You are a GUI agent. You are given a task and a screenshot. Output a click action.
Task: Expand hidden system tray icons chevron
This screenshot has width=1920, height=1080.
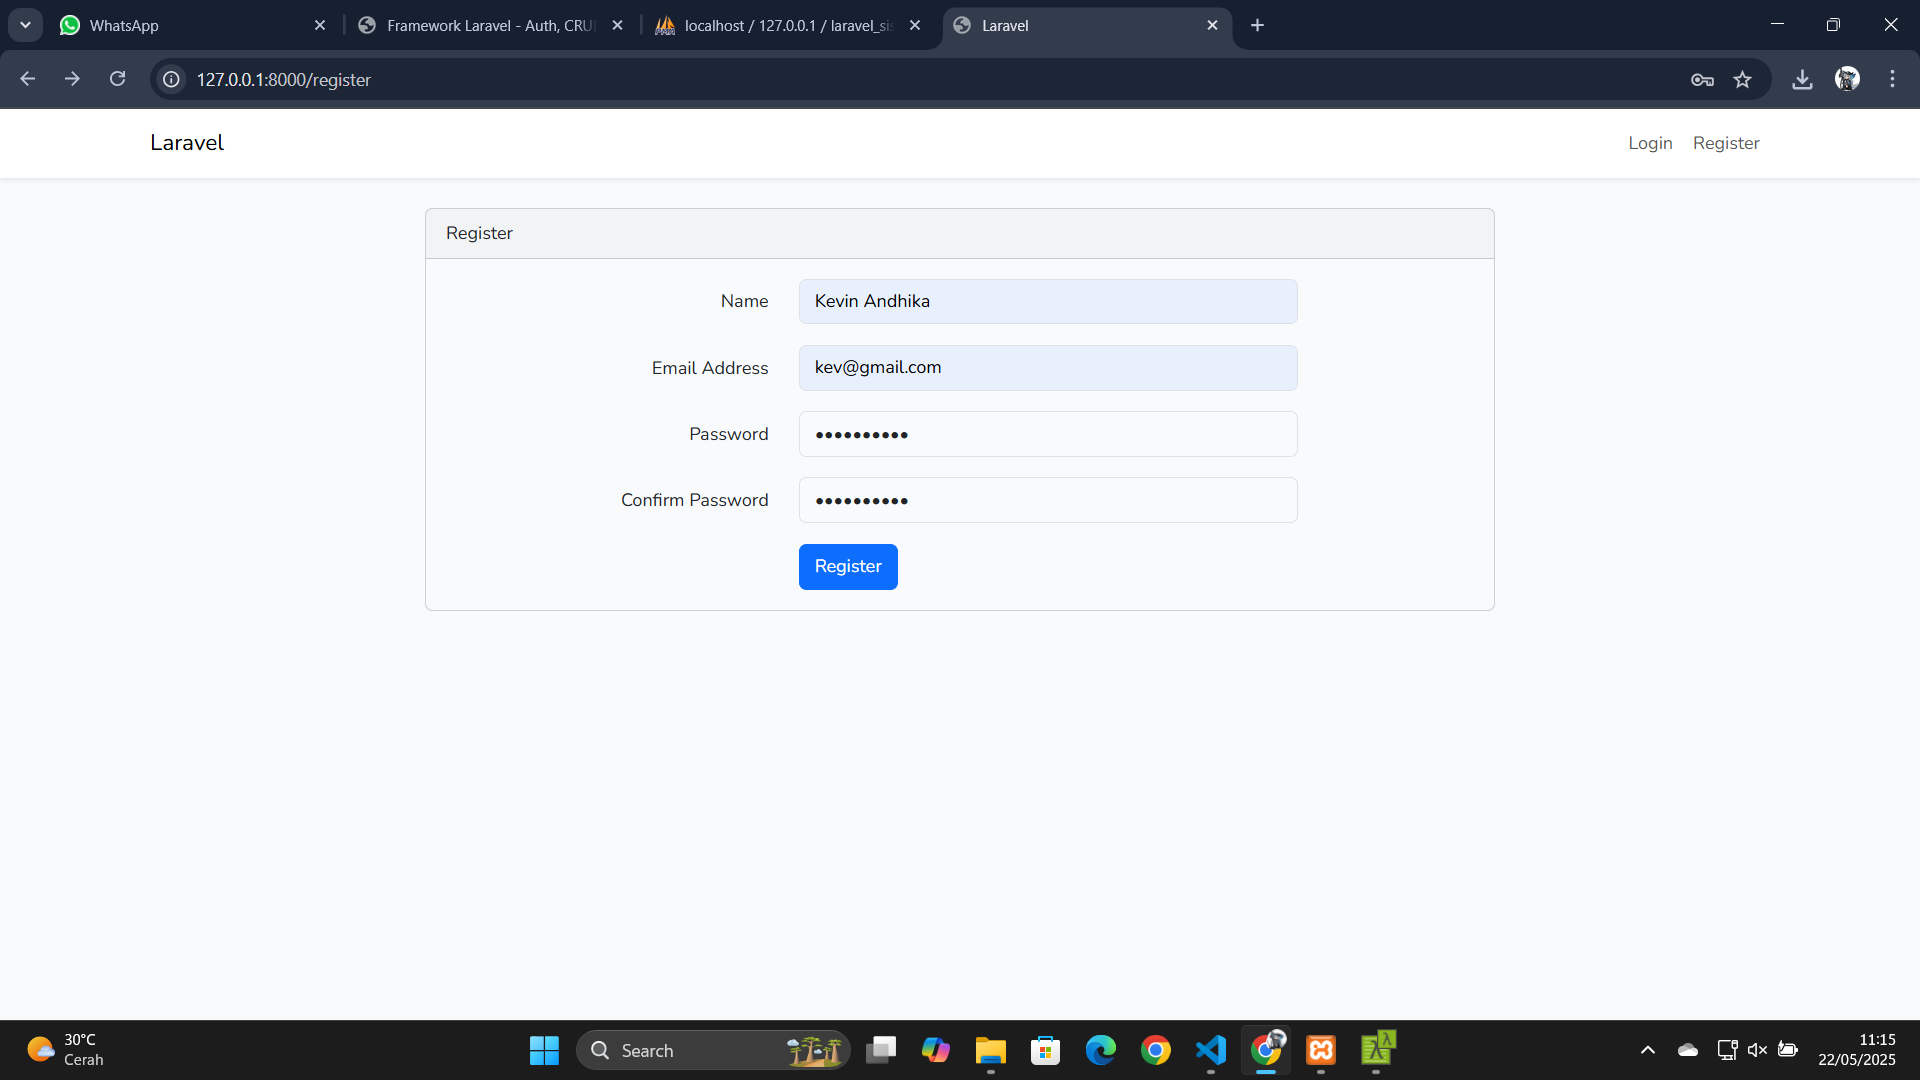pyautogui.click(x=1647, y=1050)
